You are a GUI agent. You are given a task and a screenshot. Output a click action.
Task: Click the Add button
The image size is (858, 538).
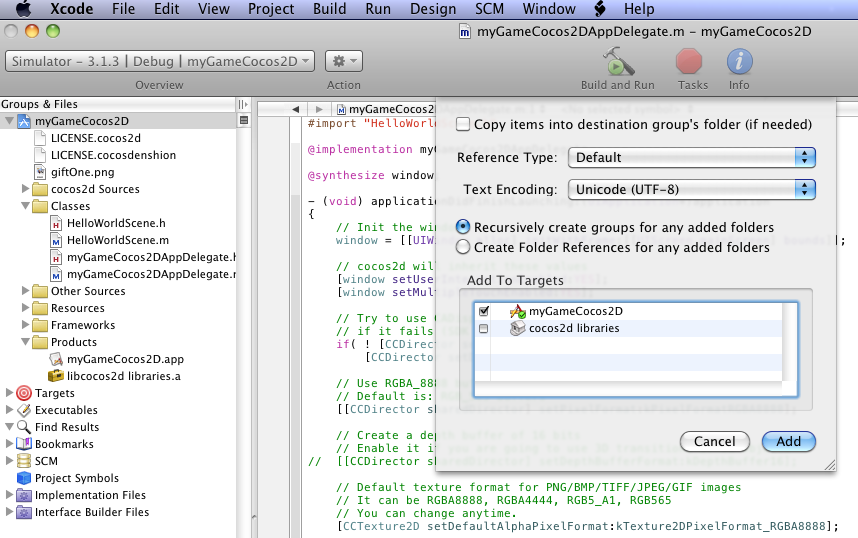pos(789,441)
